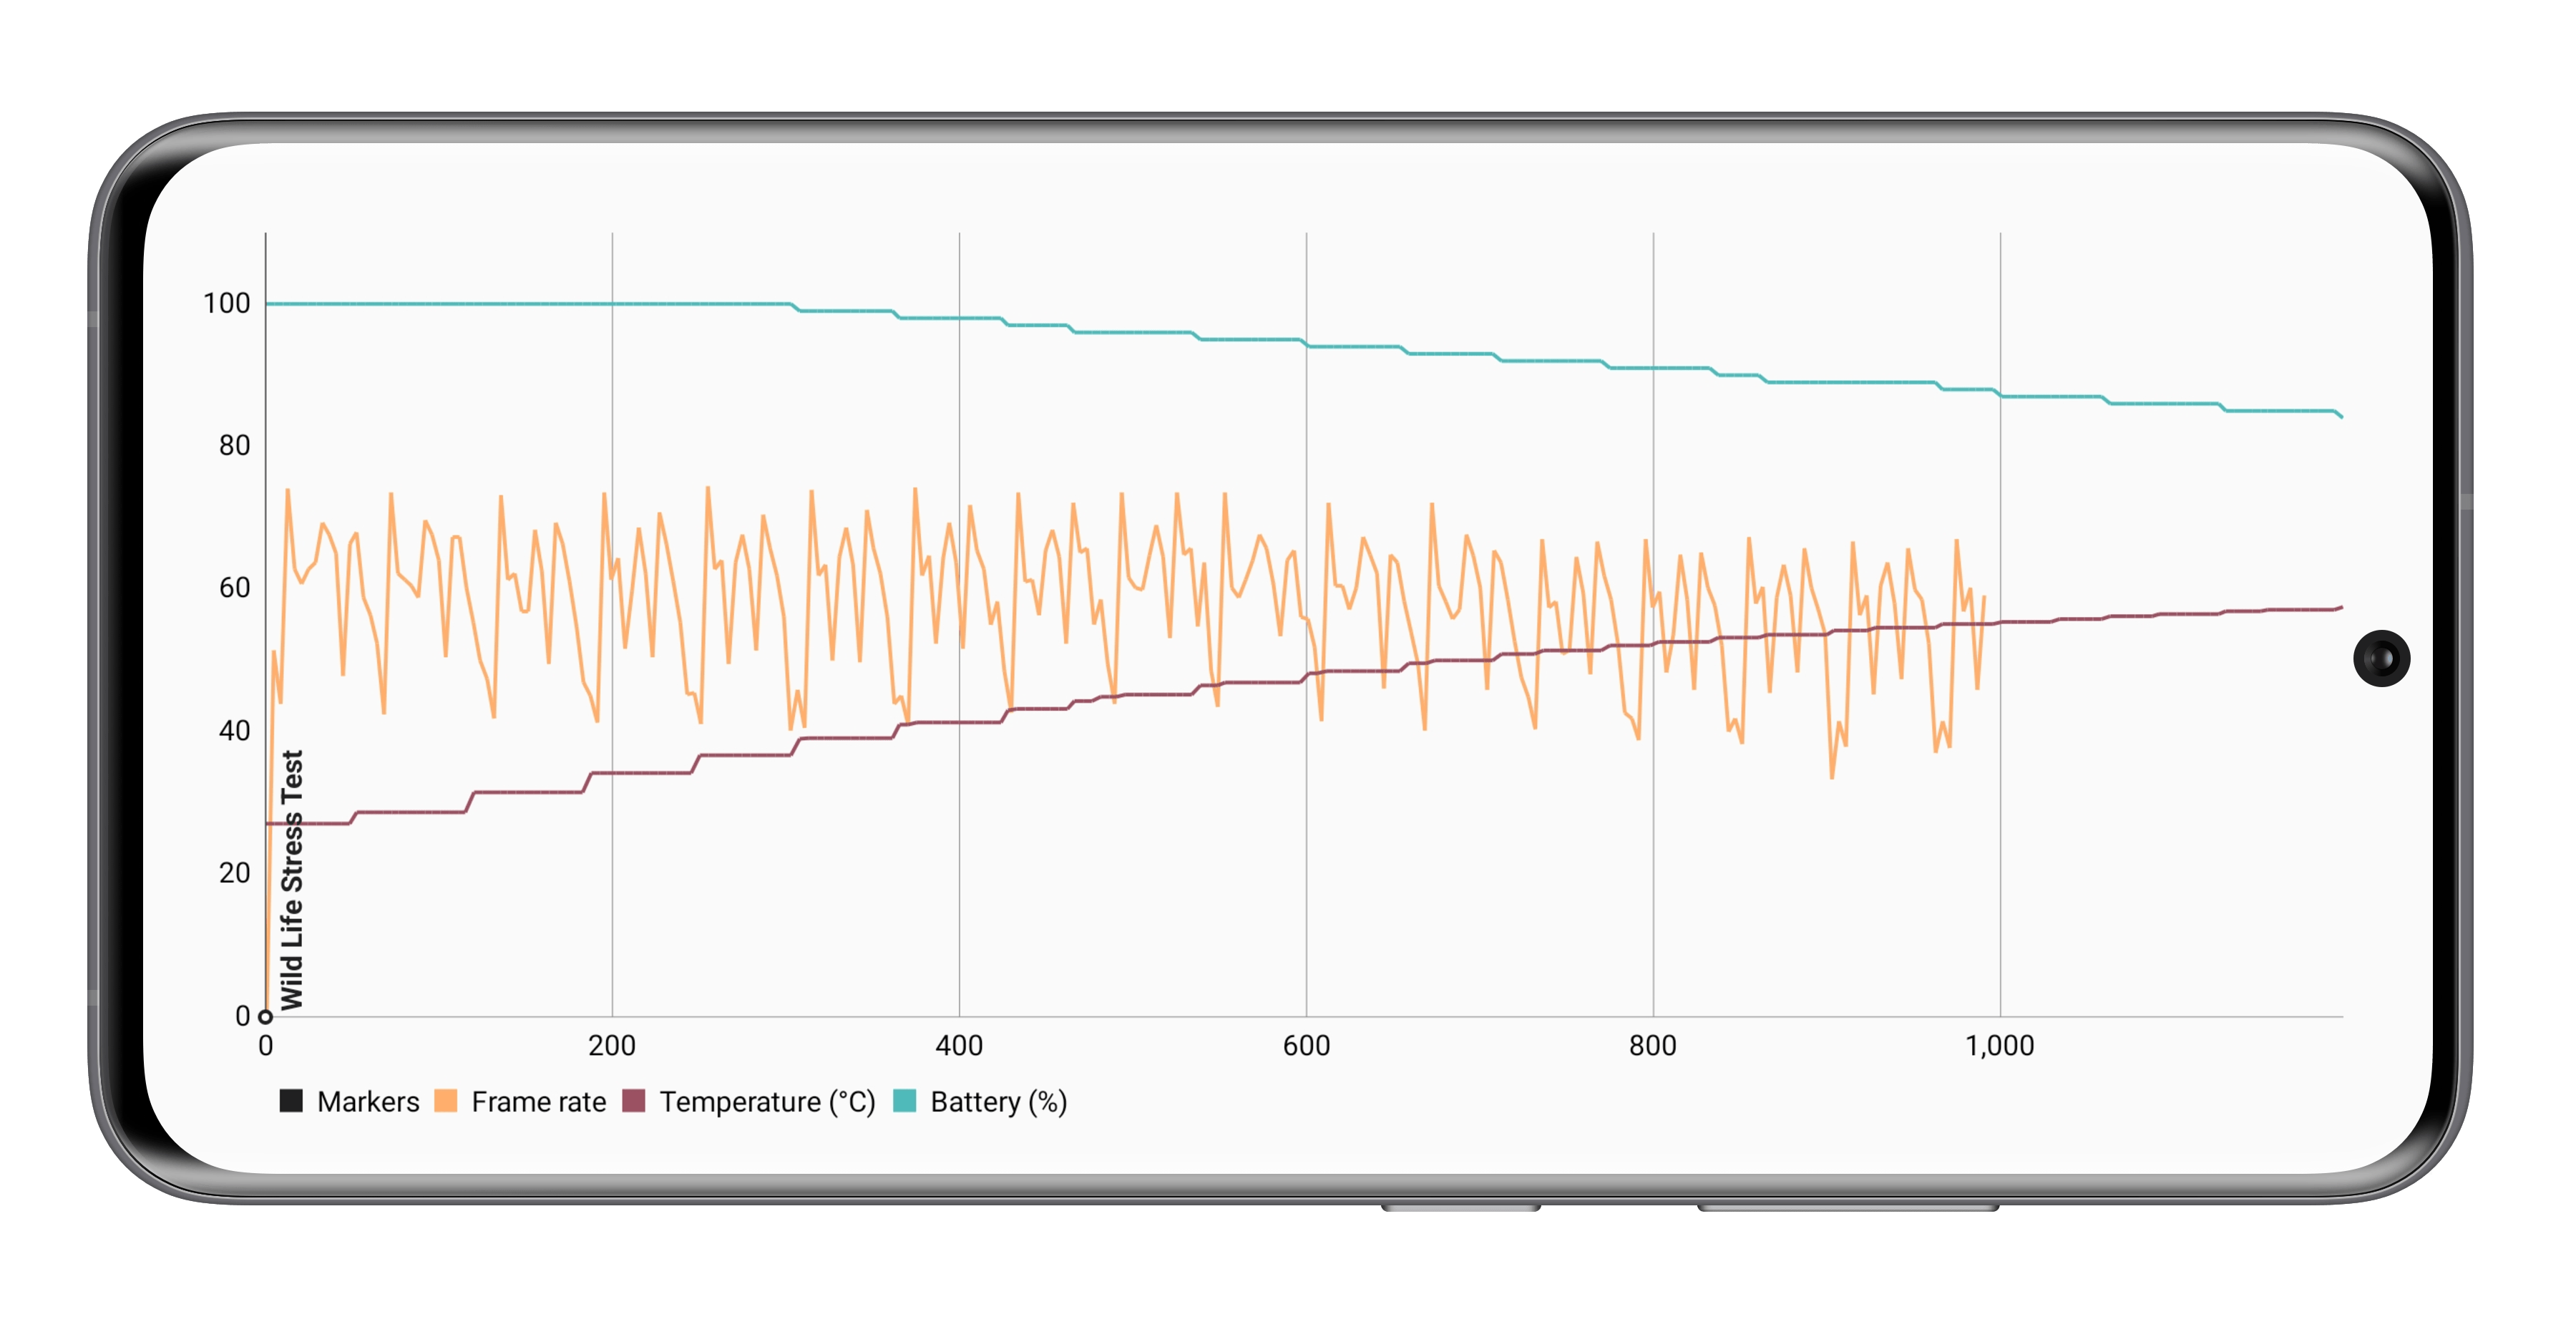Toggle the Battery (%) legend label
The width and height of the screenshot is (2576, 1317).
[998, 1102]
